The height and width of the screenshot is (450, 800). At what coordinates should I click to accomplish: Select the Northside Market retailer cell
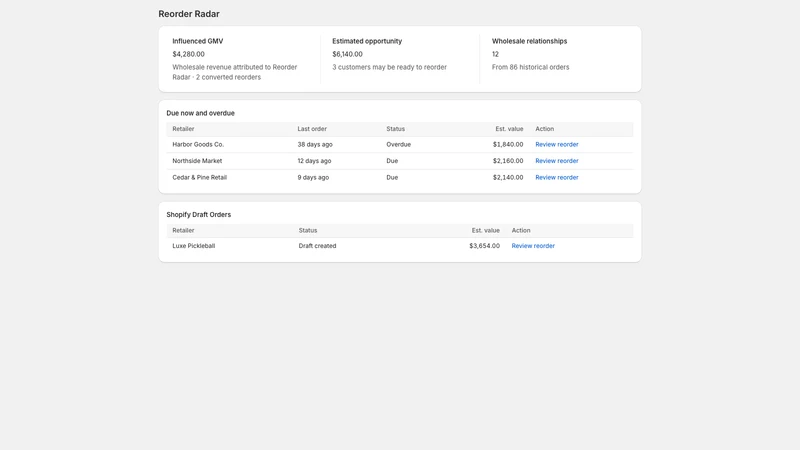point(197,161)
